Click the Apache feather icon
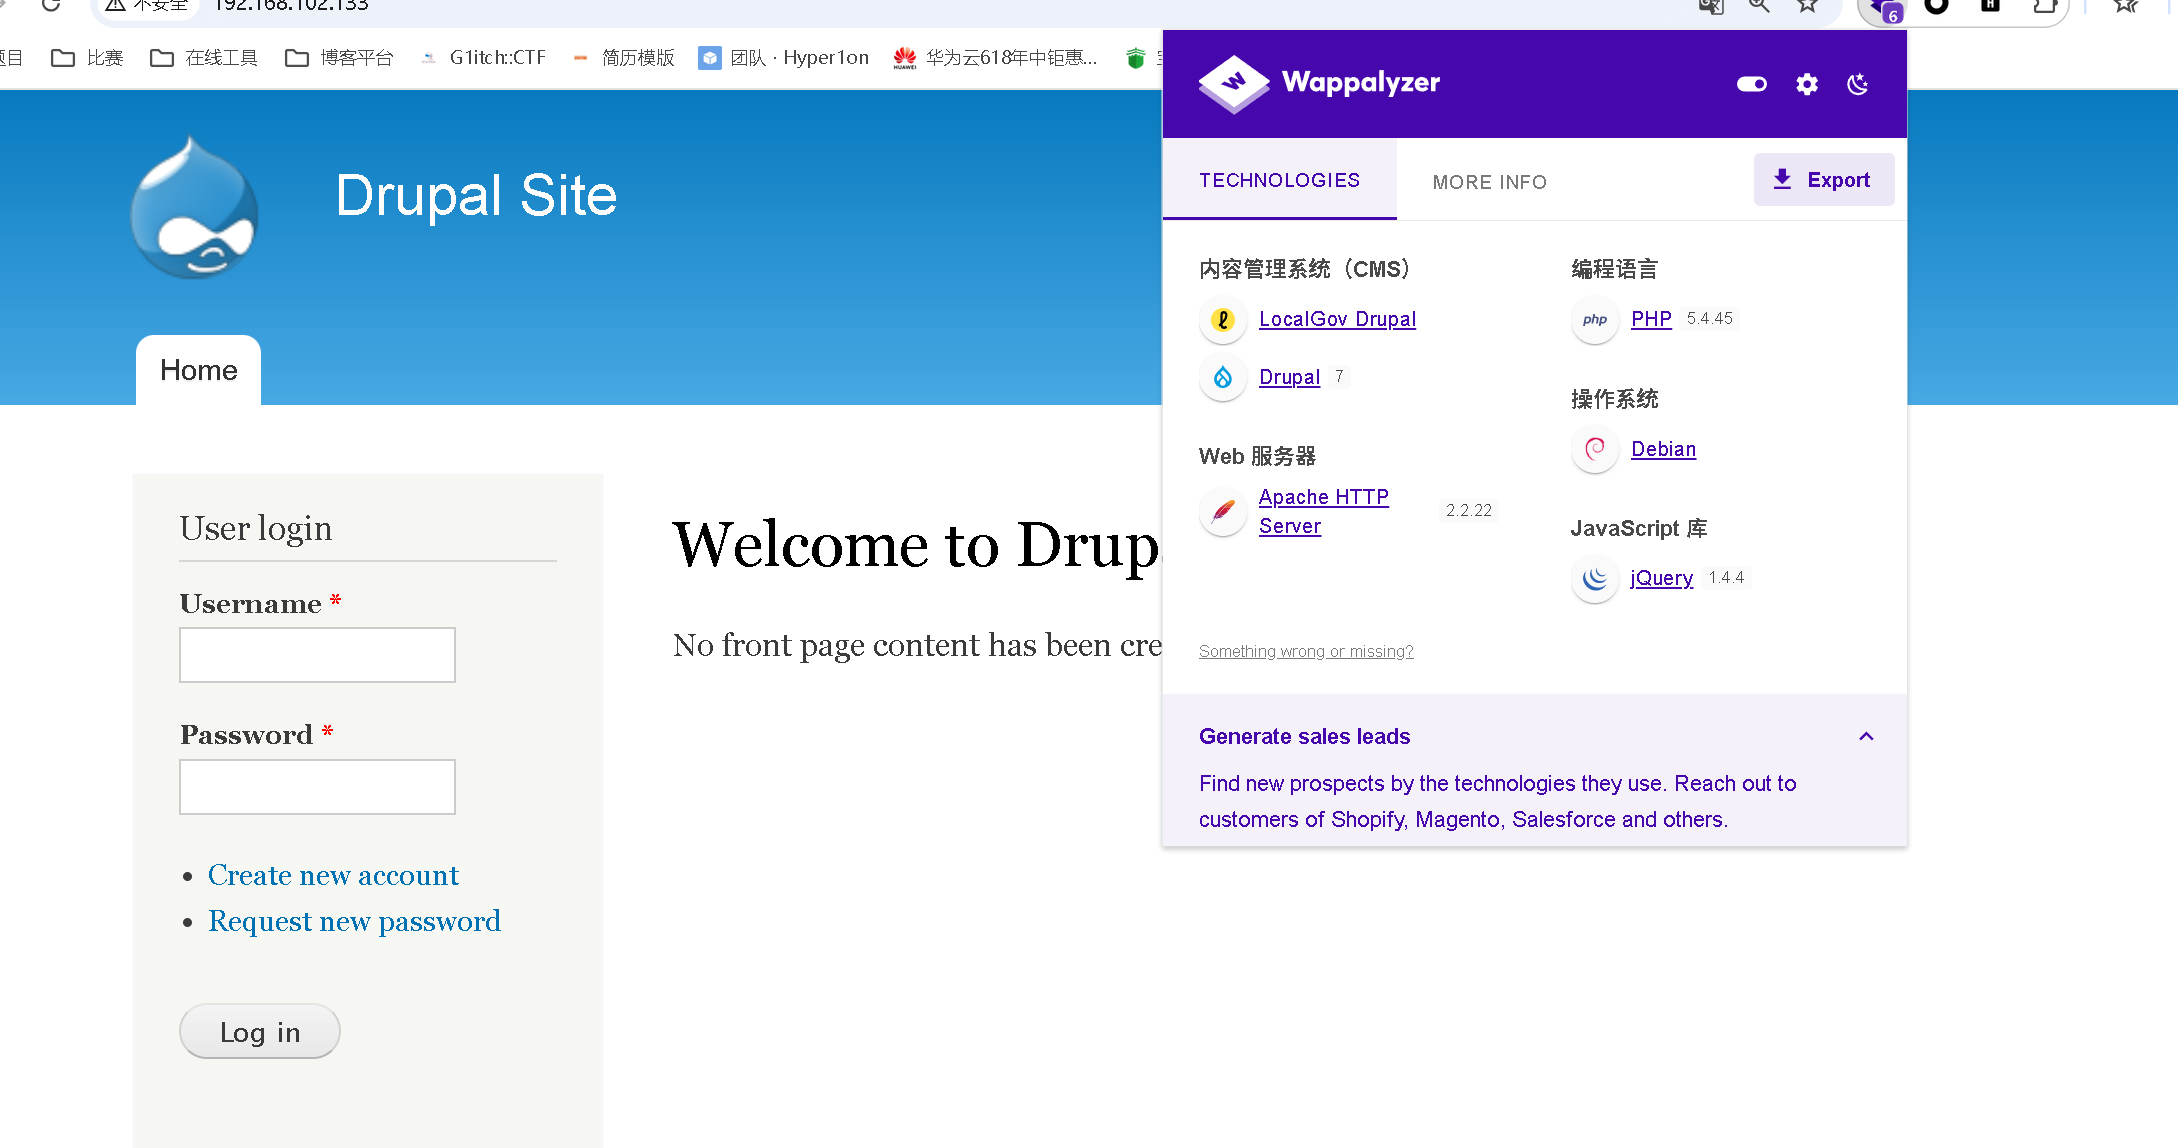 pyautogui.click(x=1222, y=511)
